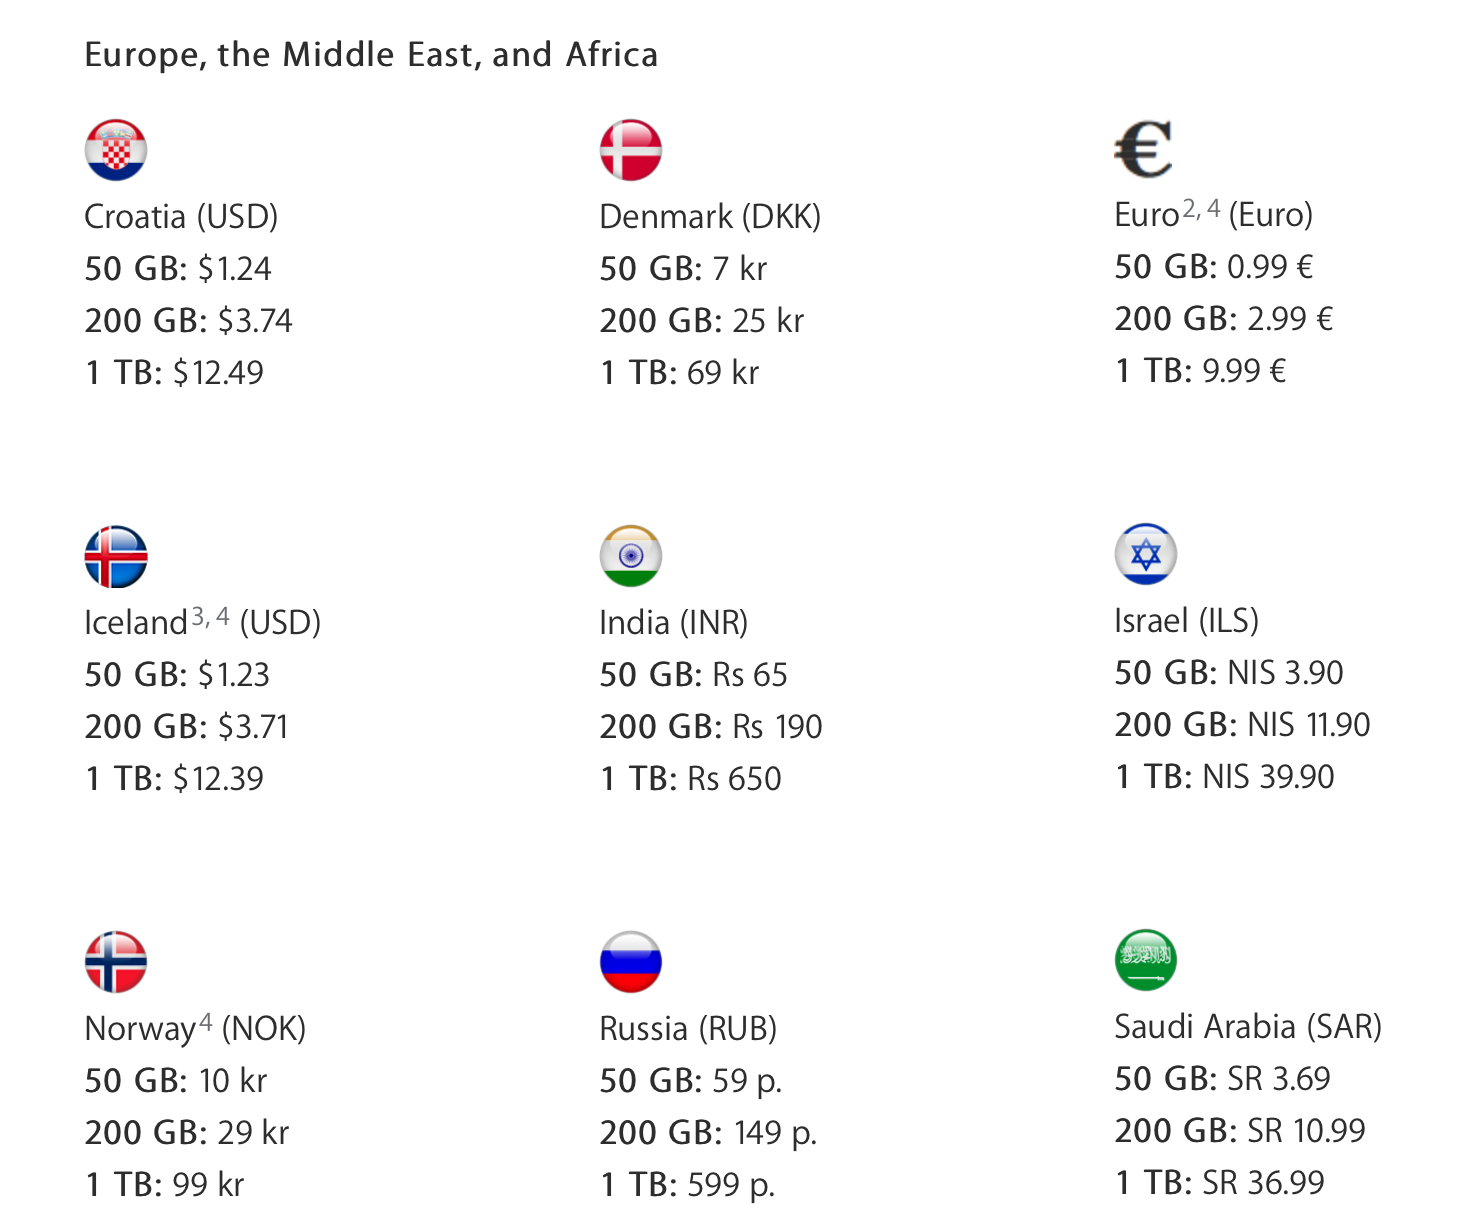Viewport: 1470px width, 1224px height.
Task: Click the Denmark flag icon
Action: 631,150
